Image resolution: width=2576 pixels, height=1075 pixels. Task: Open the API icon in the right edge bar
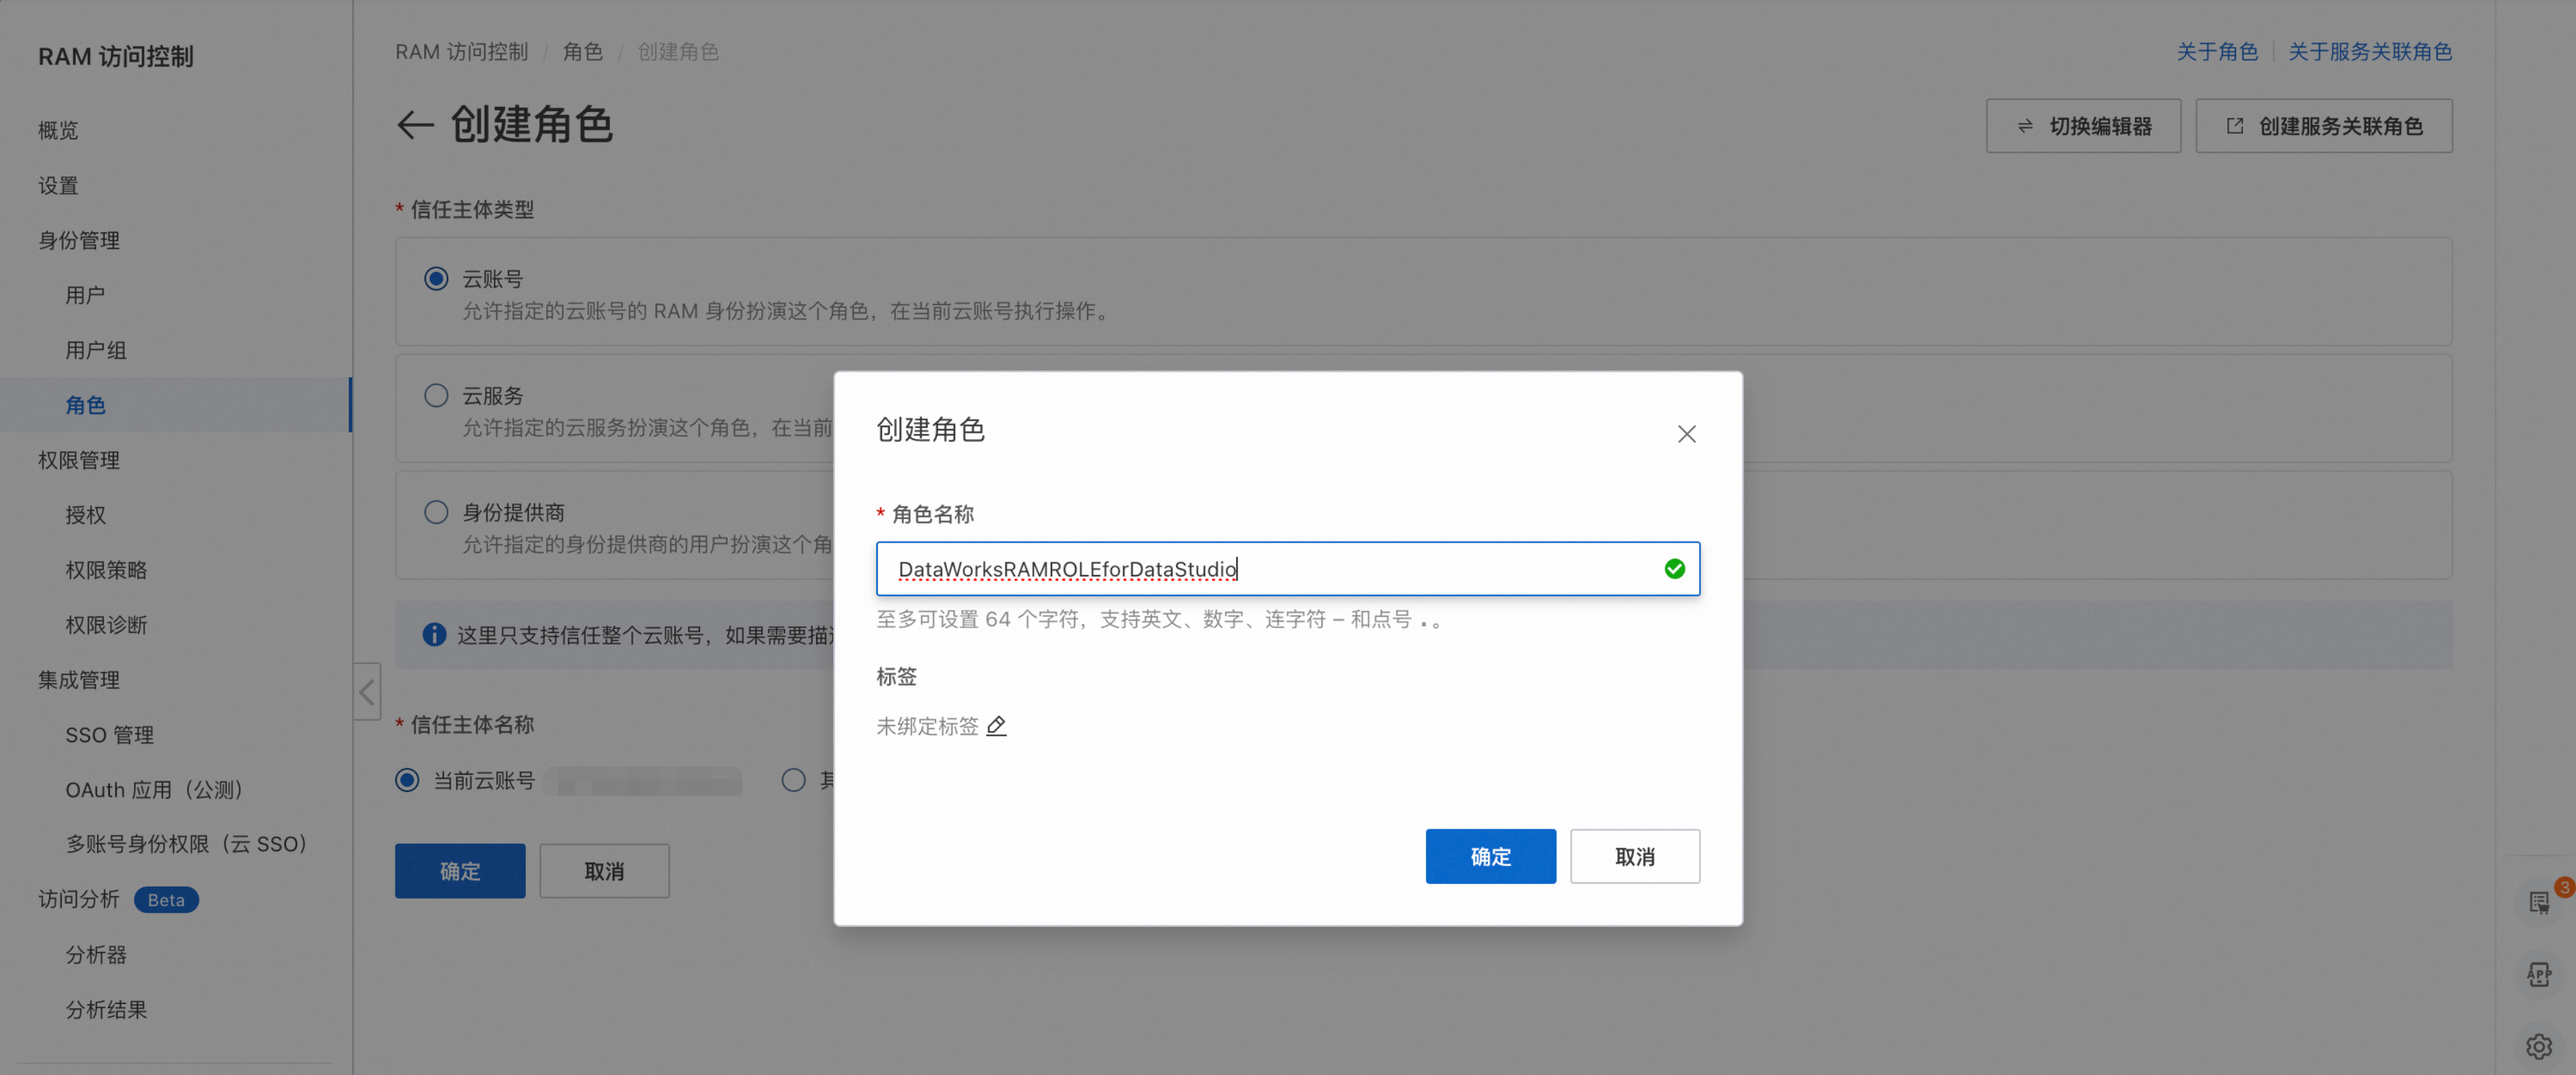[2538, 974]
